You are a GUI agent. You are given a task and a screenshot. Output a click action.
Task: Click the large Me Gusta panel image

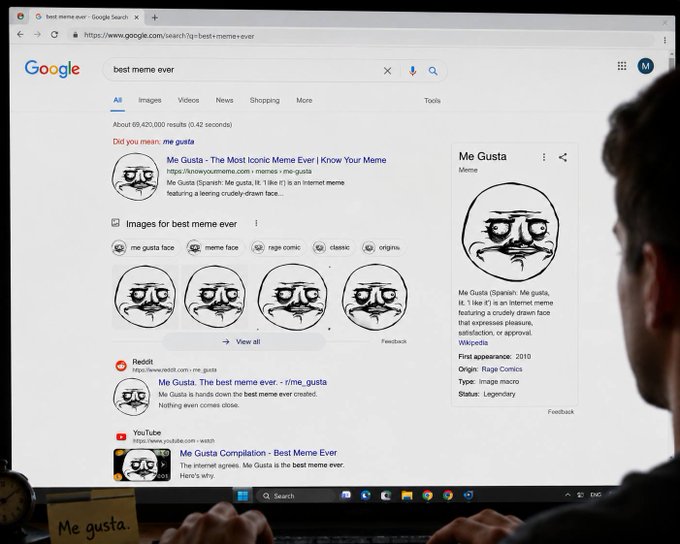point(510,232)
